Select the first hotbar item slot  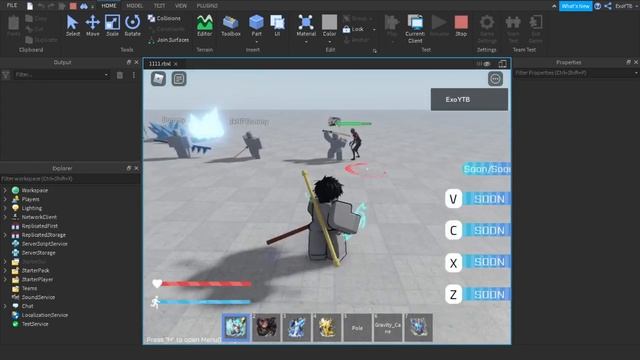point(236,327)
